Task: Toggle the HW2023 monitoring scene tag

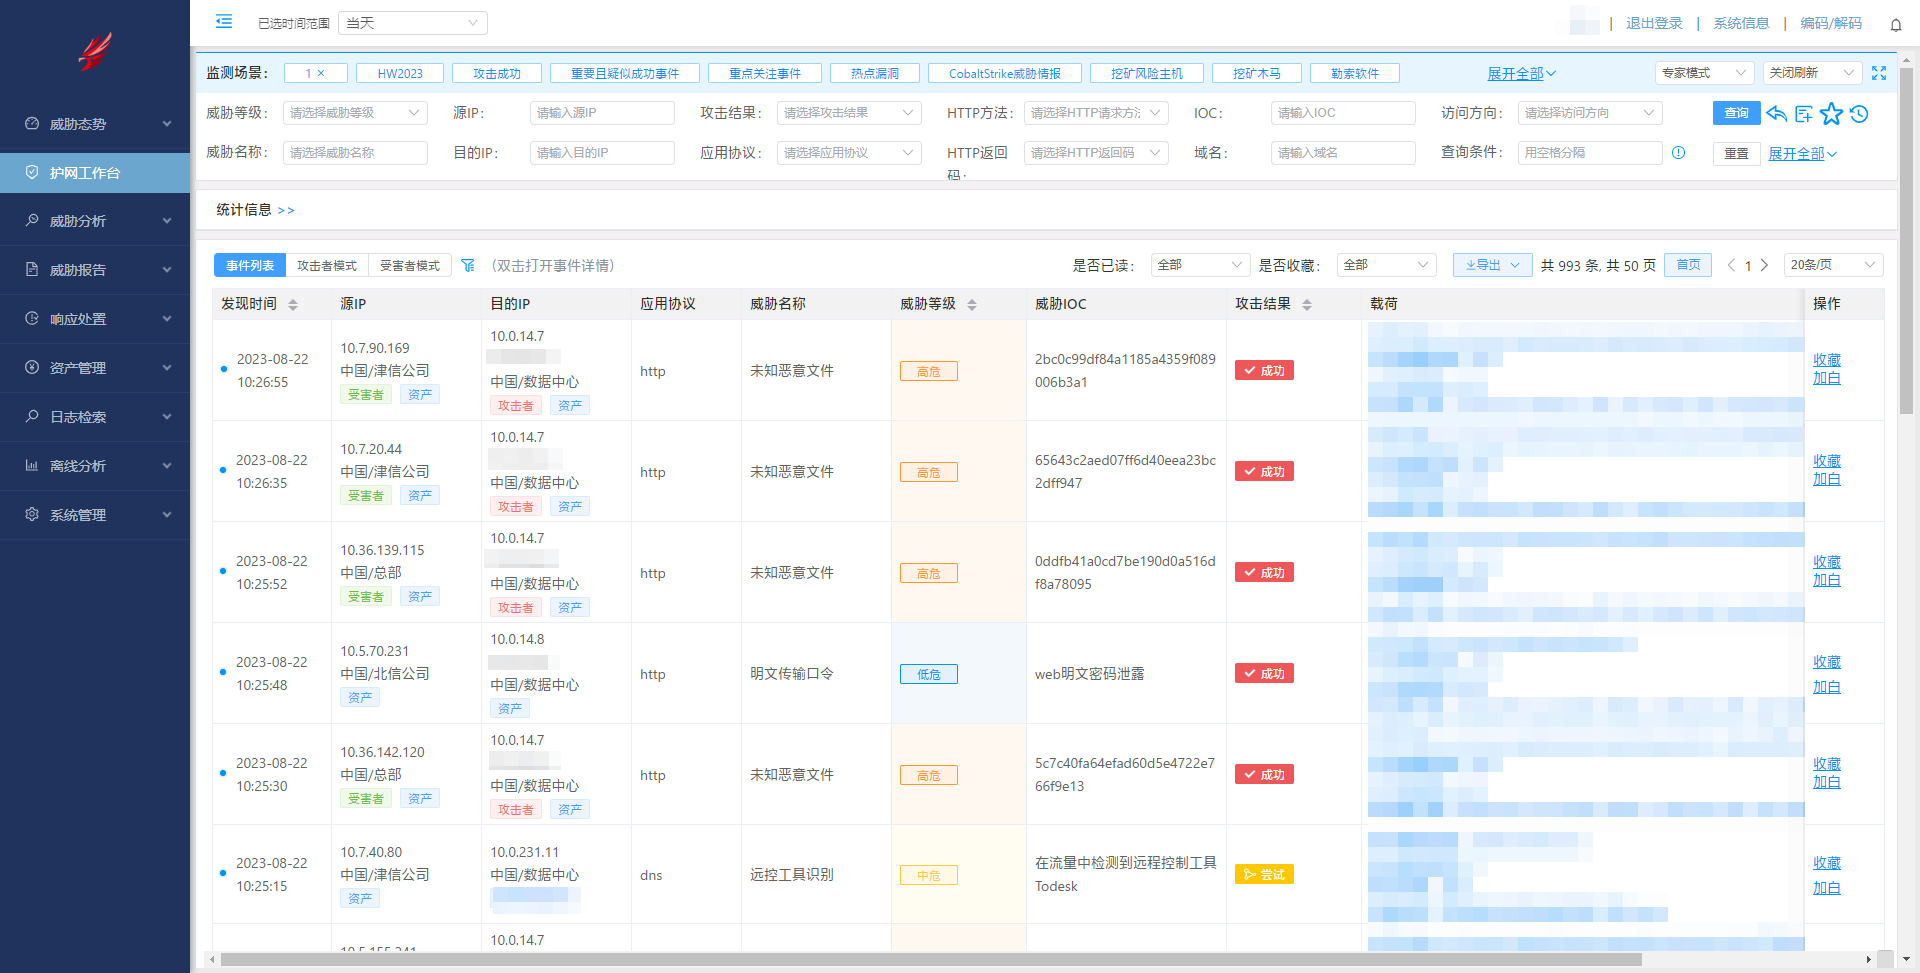Action: point(400,73)
